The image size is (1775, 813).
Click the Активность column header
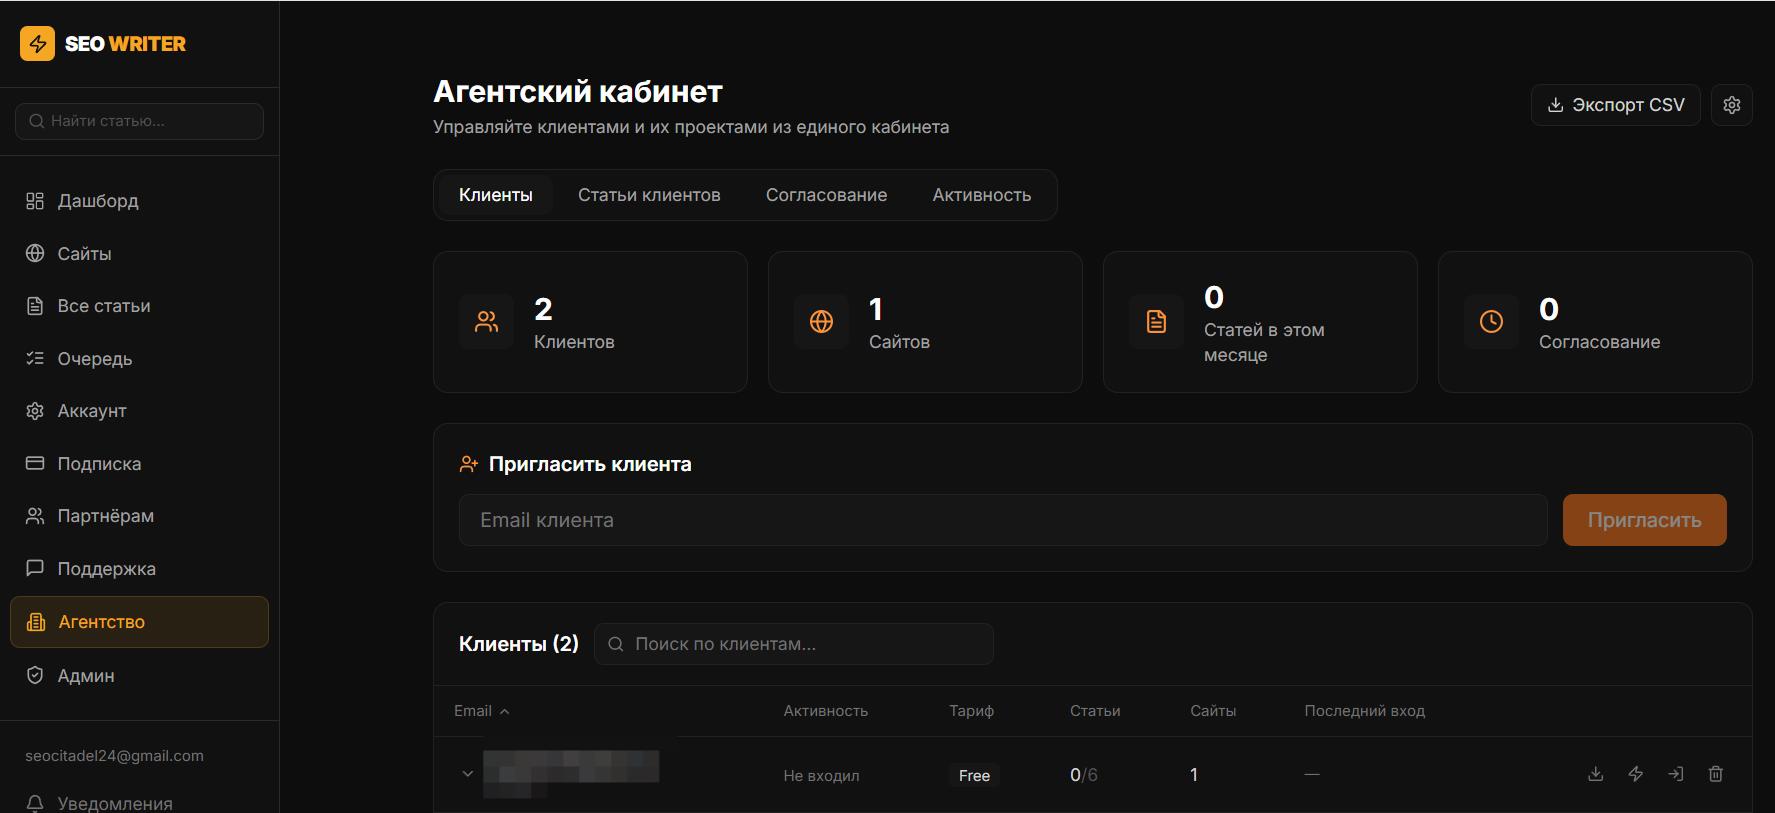(x=826, y=711)
